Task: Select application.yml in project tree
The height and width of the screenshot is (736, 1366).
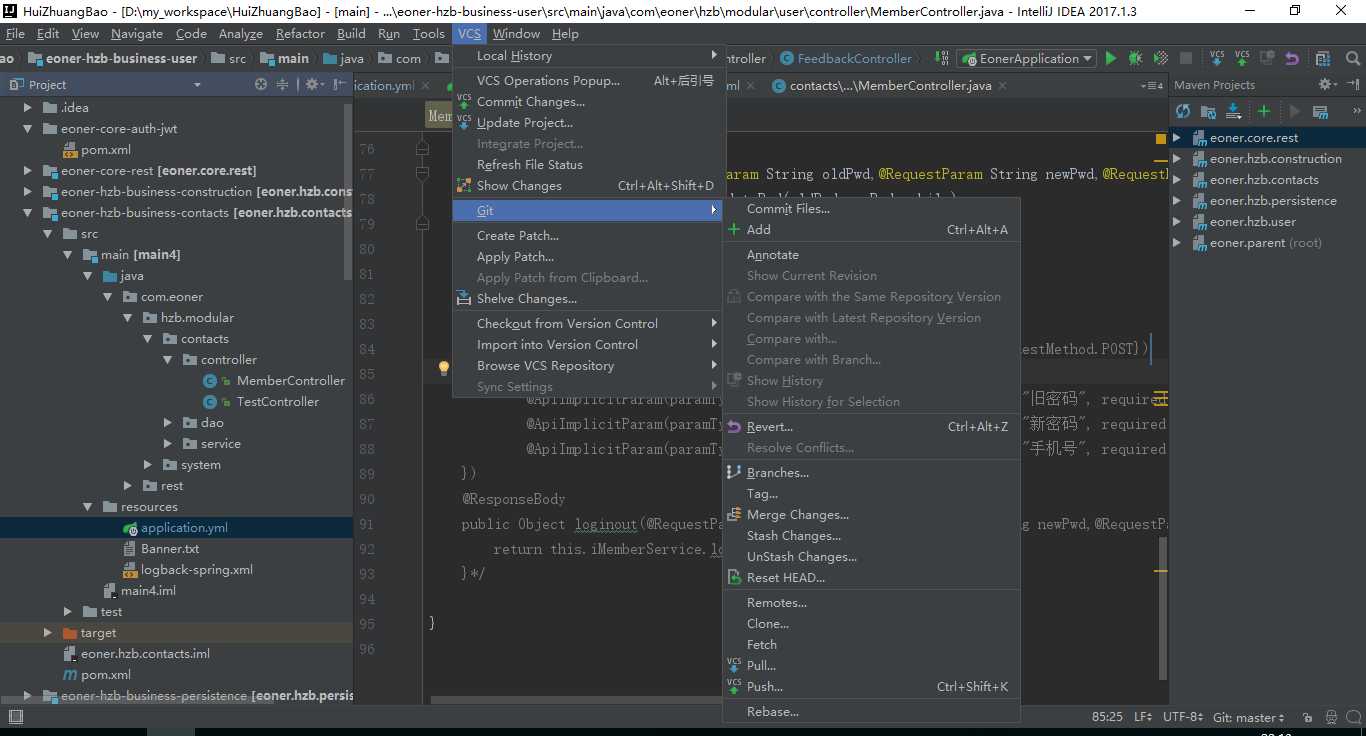Action: click(183, 528)
